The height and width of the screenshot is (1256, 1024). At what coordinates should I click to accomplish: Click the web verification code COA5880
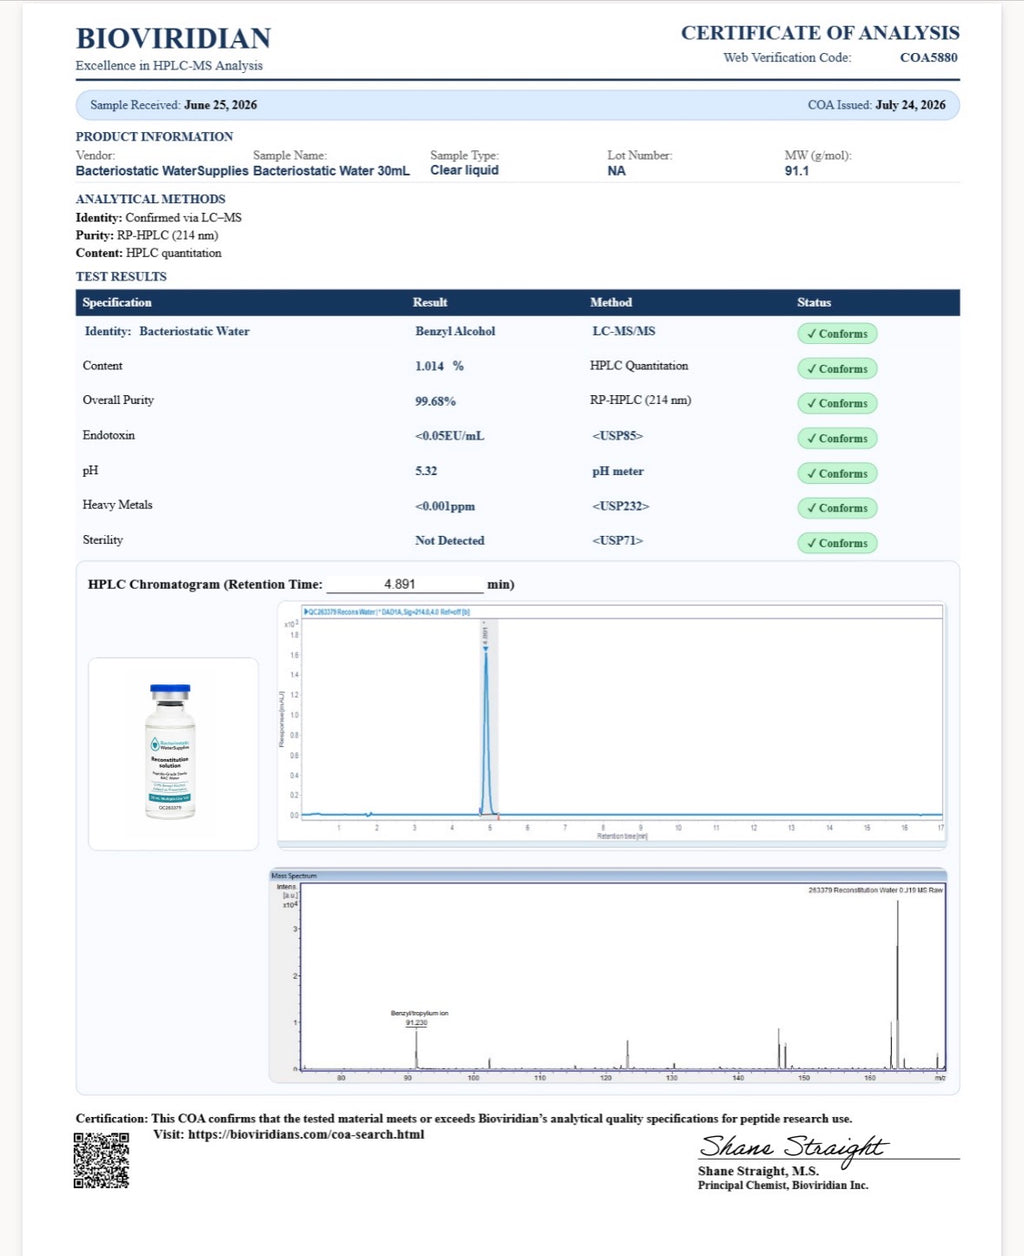click(x=929, y=57)
